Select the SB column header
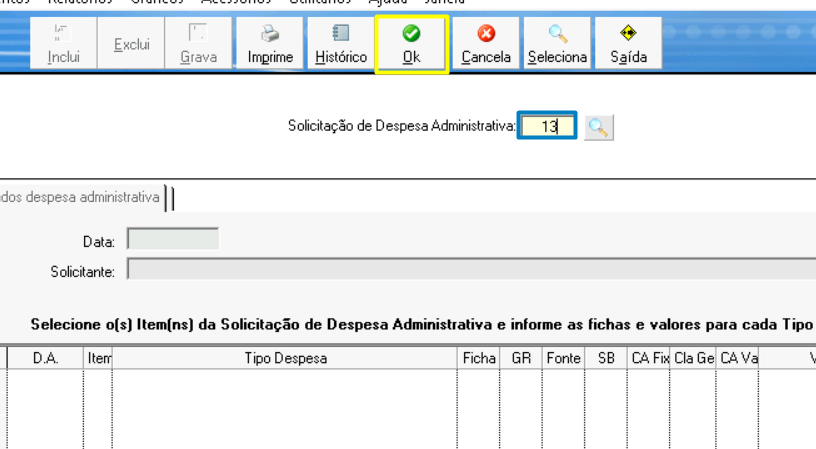 (606, 358)
